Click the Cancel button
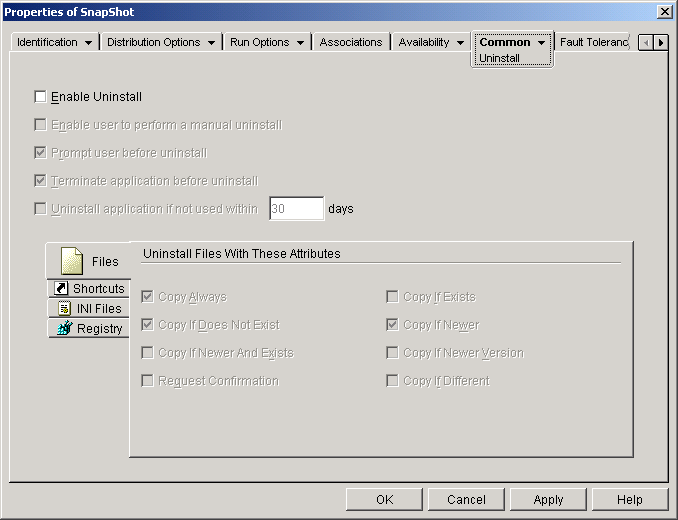 point(466,500)
